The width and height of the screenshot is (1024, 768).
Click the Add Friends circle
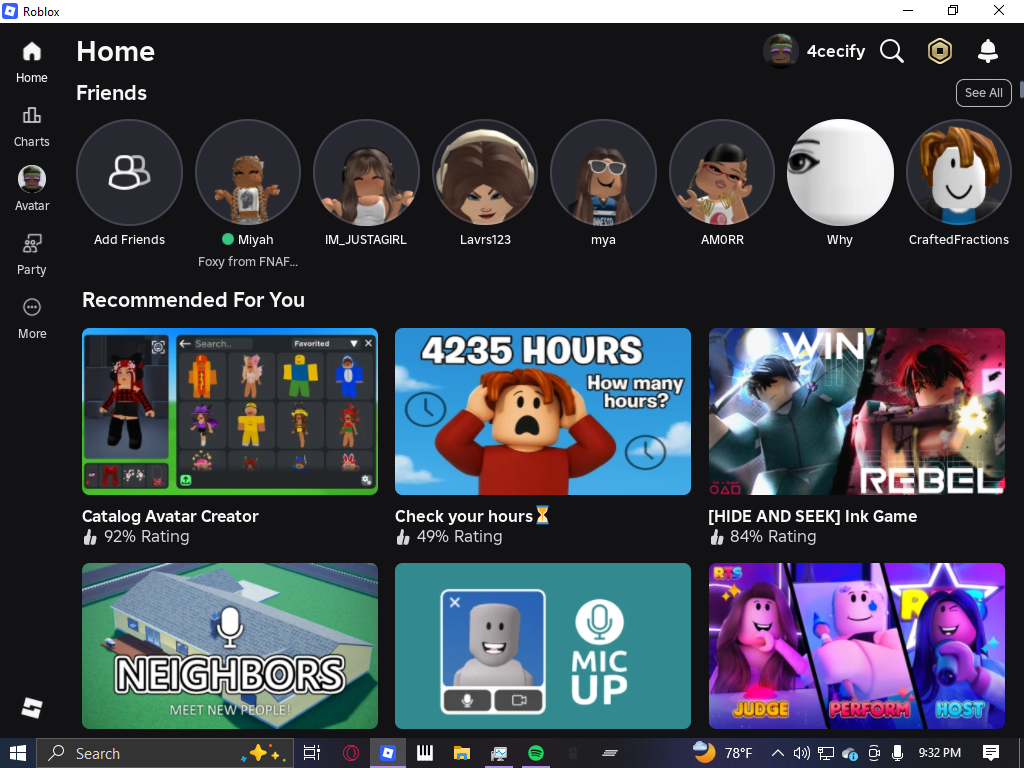point(129,172)
